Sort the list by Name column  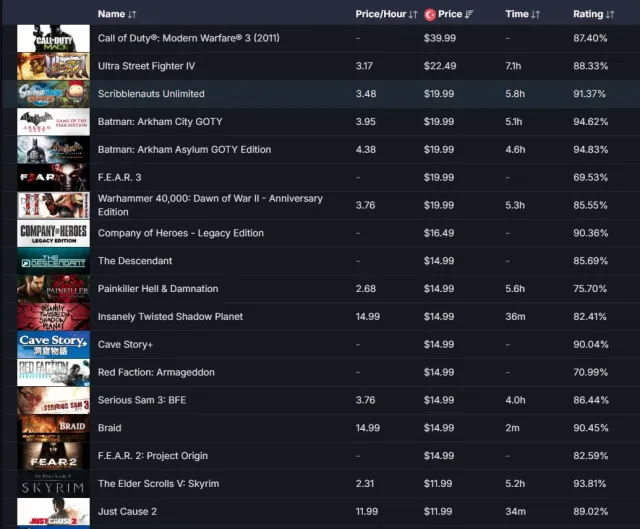(x=117, y=14)
